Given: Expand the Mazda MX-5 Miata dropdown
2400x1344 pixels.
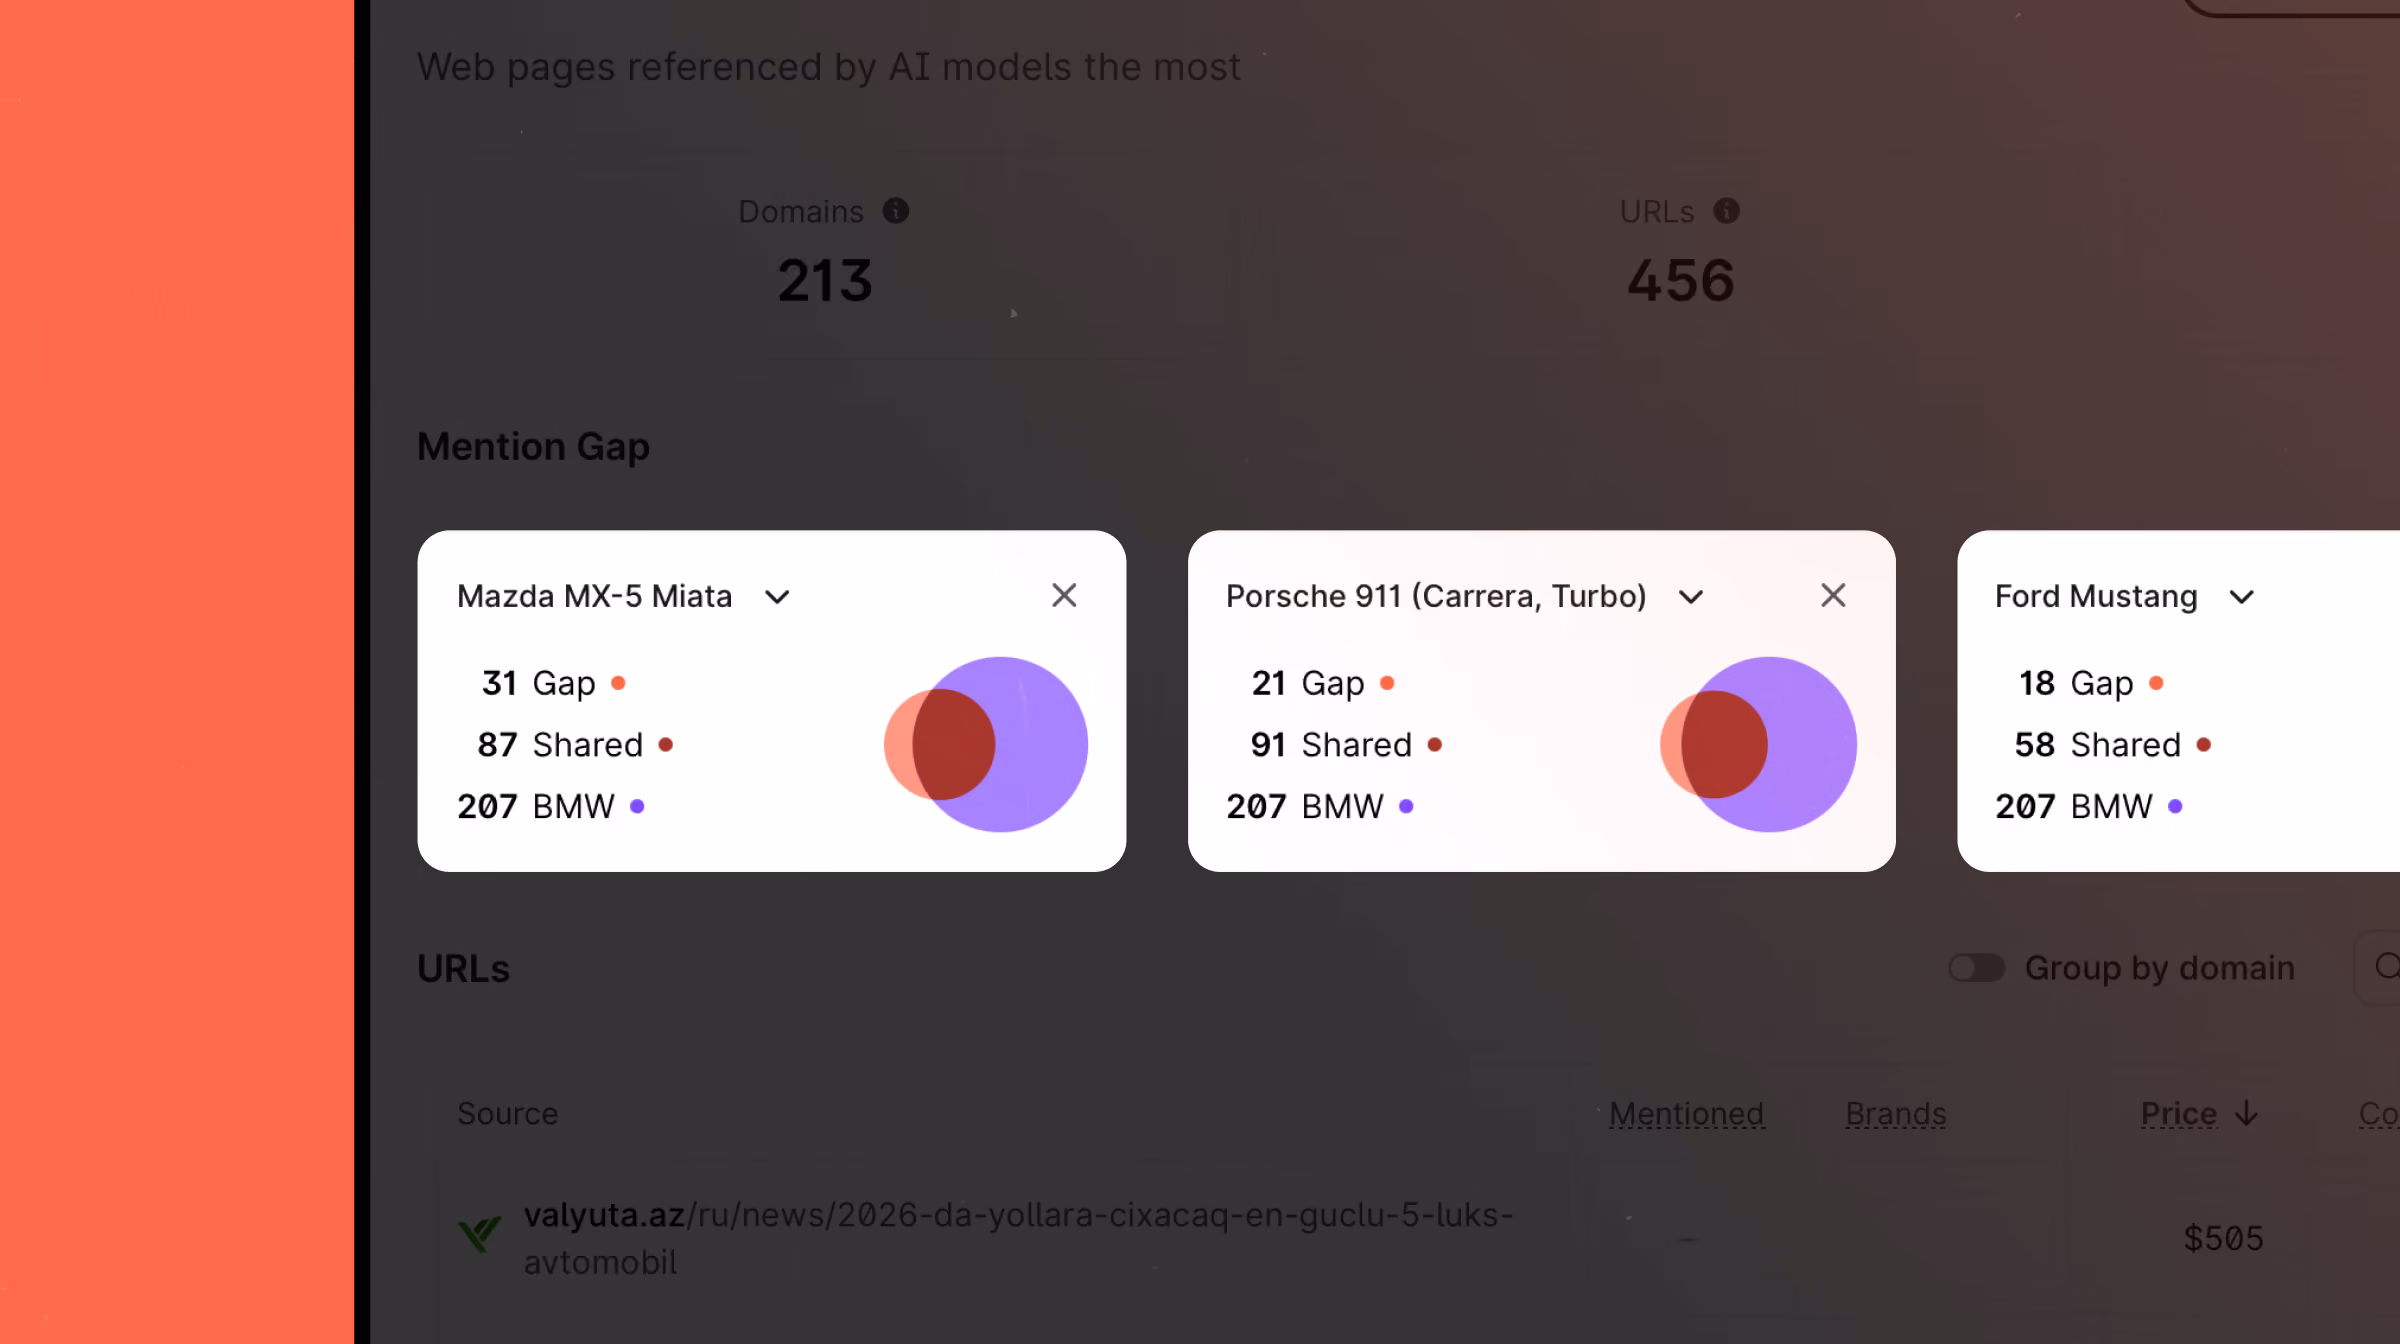Looking at the screenshot, I should 777,597.
